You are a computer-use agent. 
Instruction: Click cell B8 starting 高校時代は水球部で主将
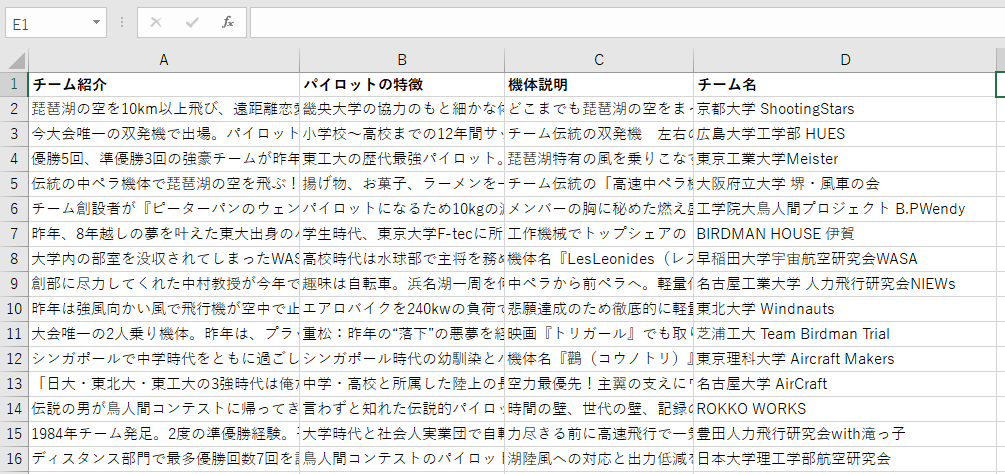tap(403, 259)
